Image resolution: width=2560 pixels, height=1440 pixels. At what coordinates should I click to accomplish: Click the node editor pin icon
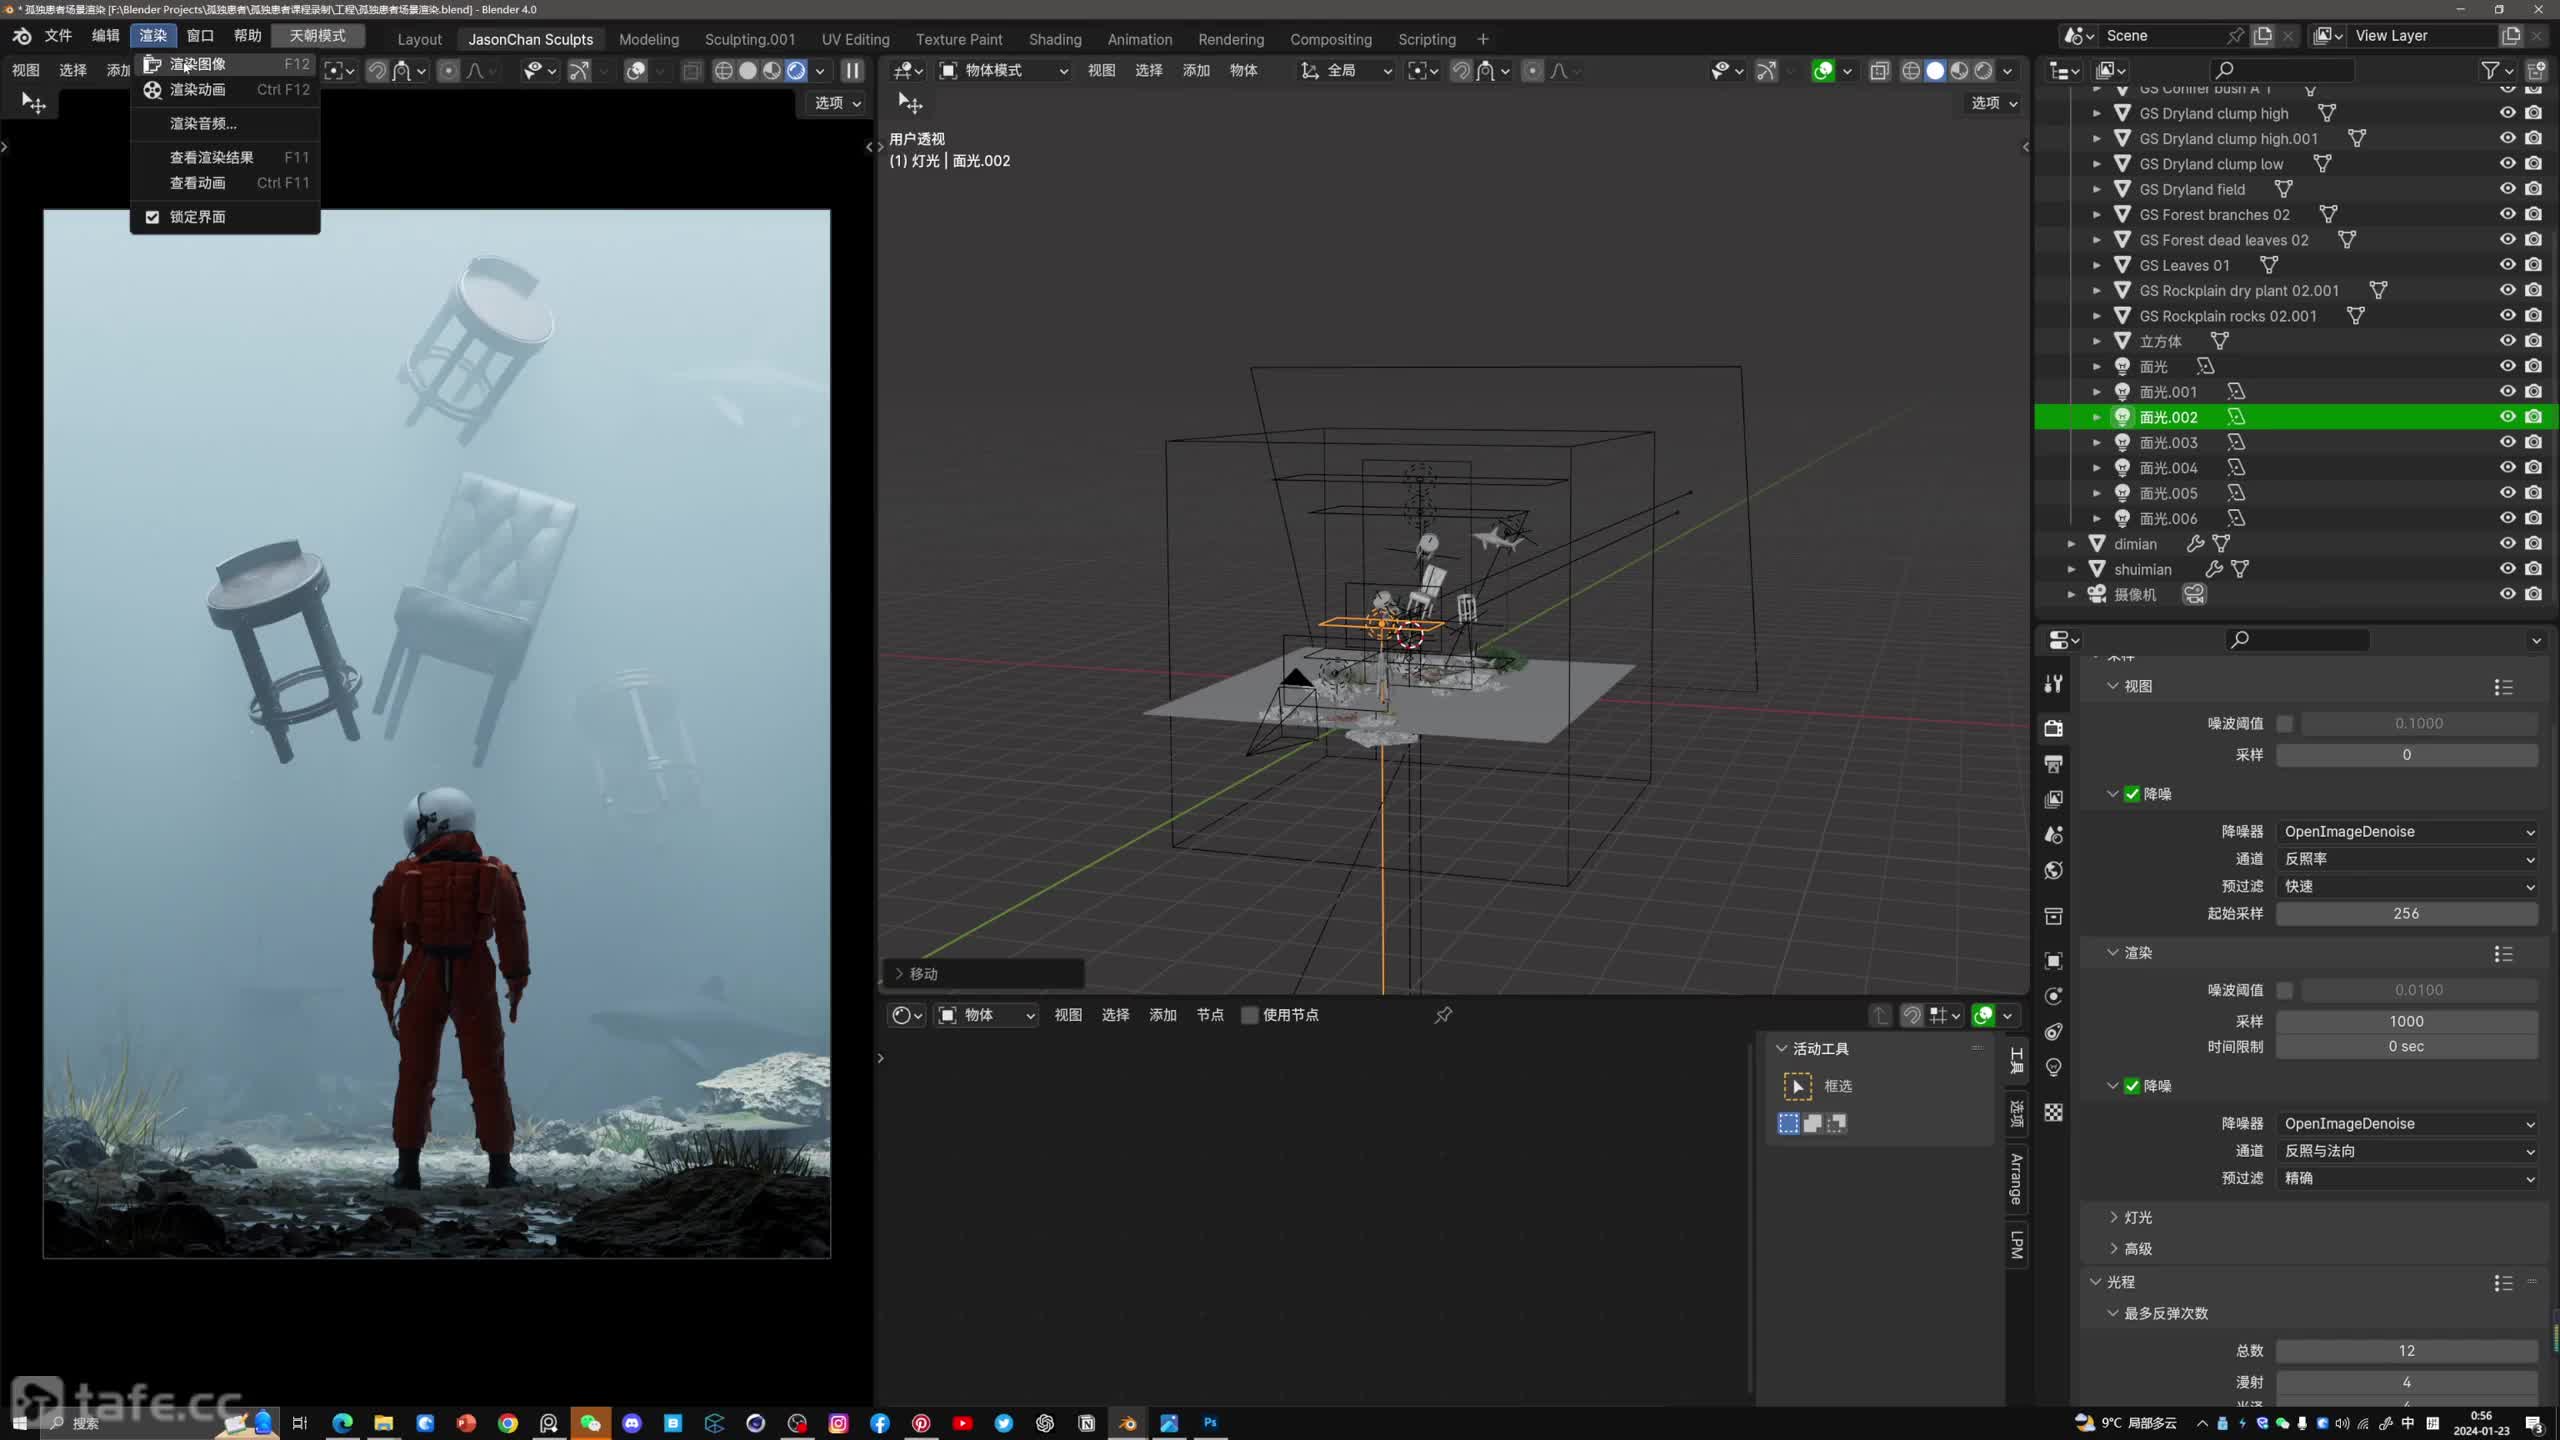point(1443,1015)
